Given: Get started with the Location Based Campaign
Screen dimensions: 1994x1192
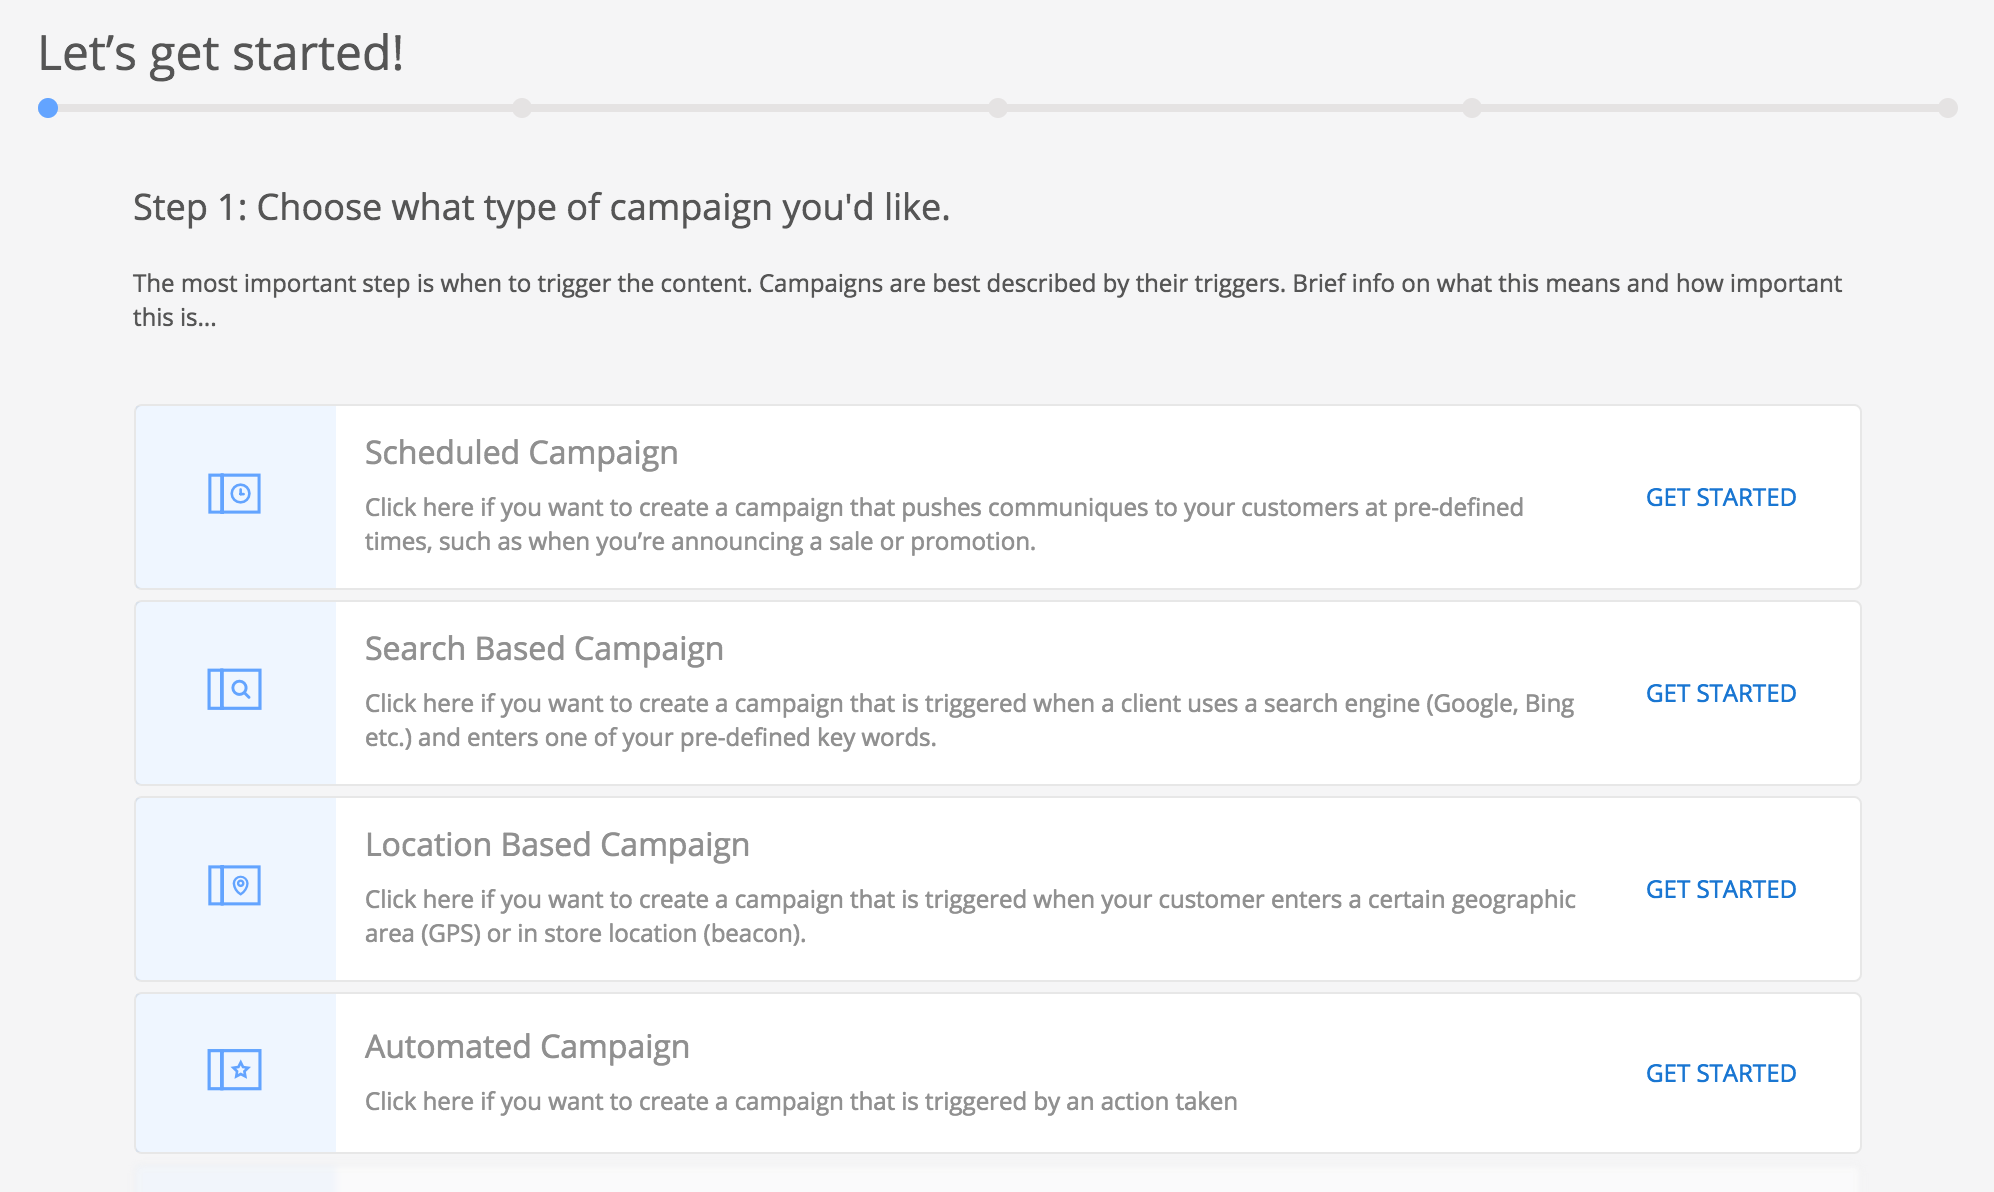Looking at the screenshot, I should tap(1720, 889).
